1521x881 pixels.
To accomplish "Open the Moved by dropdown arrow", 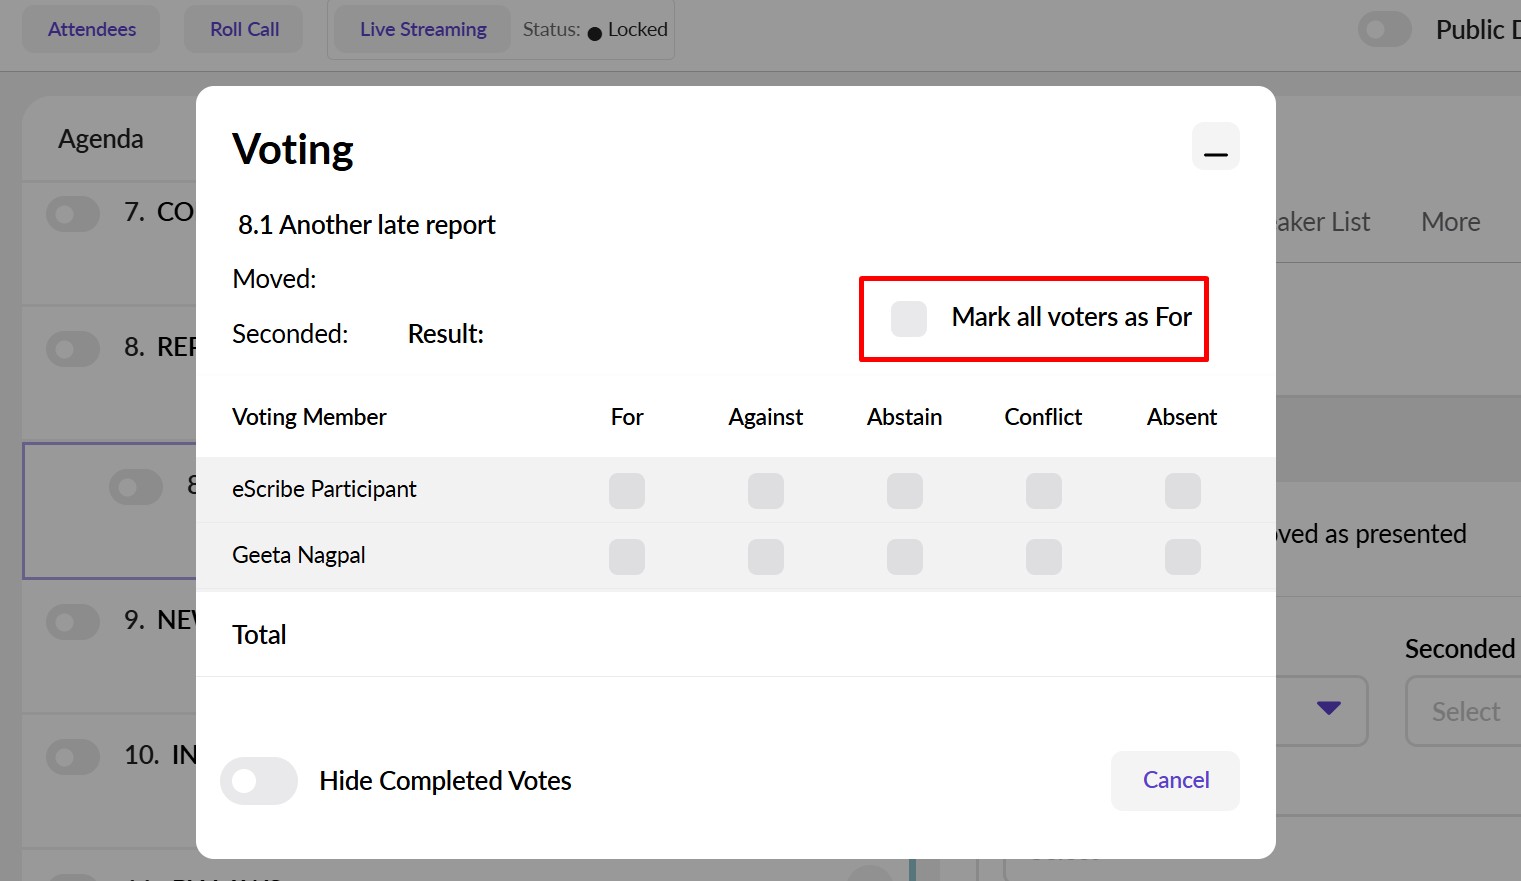I will click(x=1328, y=709).
